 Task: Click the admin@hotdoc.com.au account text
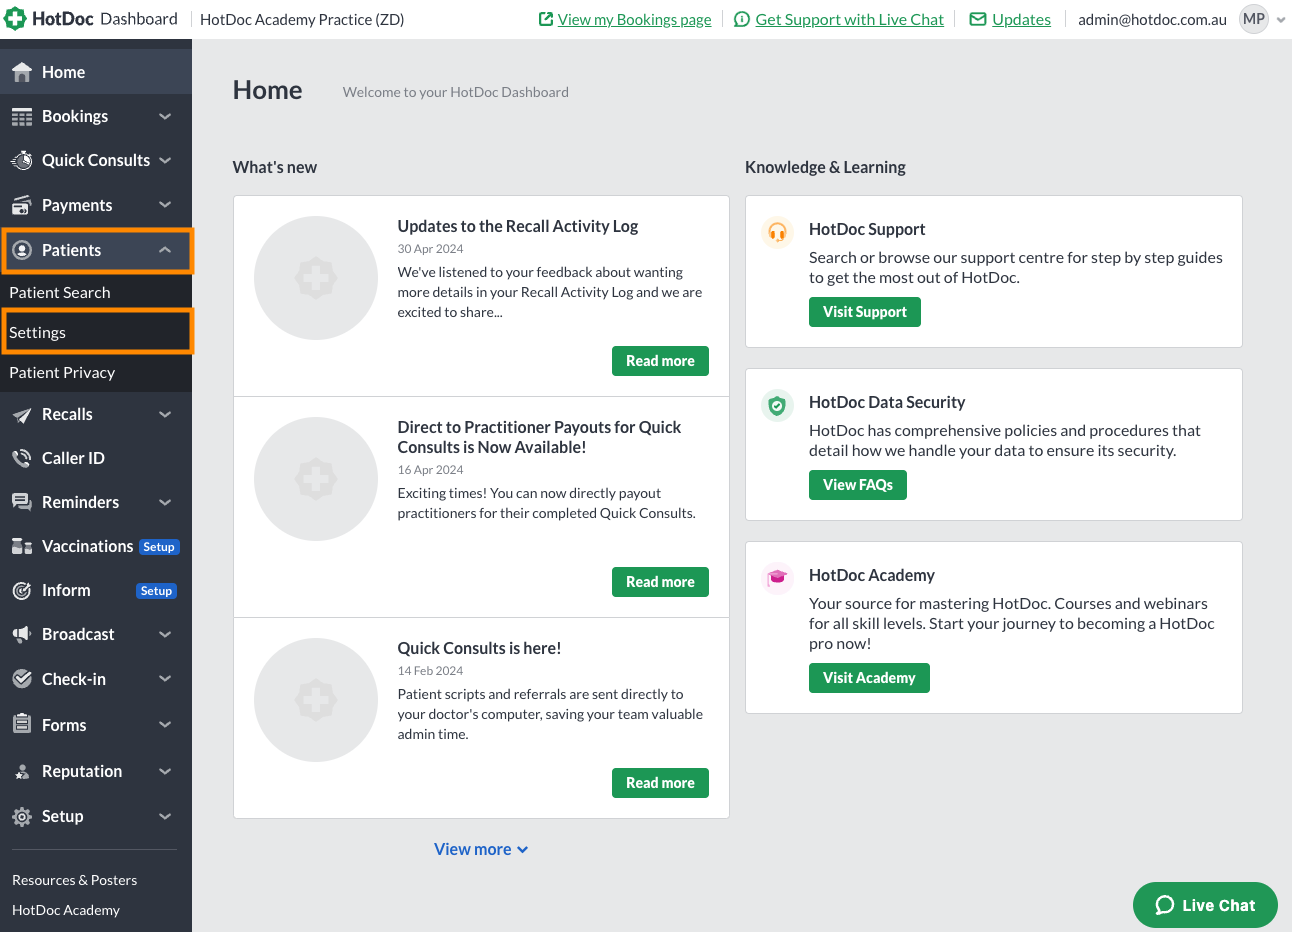pos(1152,19)
